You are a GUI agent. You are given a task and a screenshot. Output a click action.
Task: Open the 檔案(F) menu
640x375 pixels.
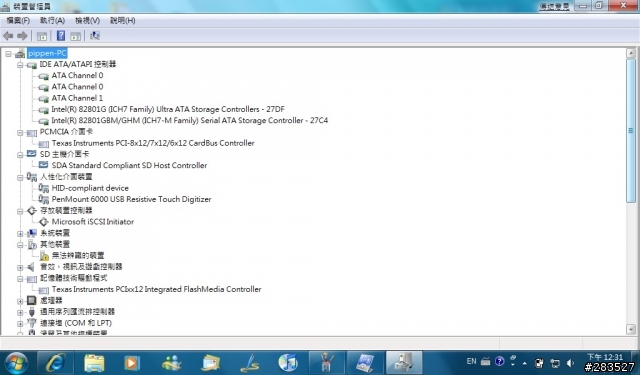[x=18, y=20]
